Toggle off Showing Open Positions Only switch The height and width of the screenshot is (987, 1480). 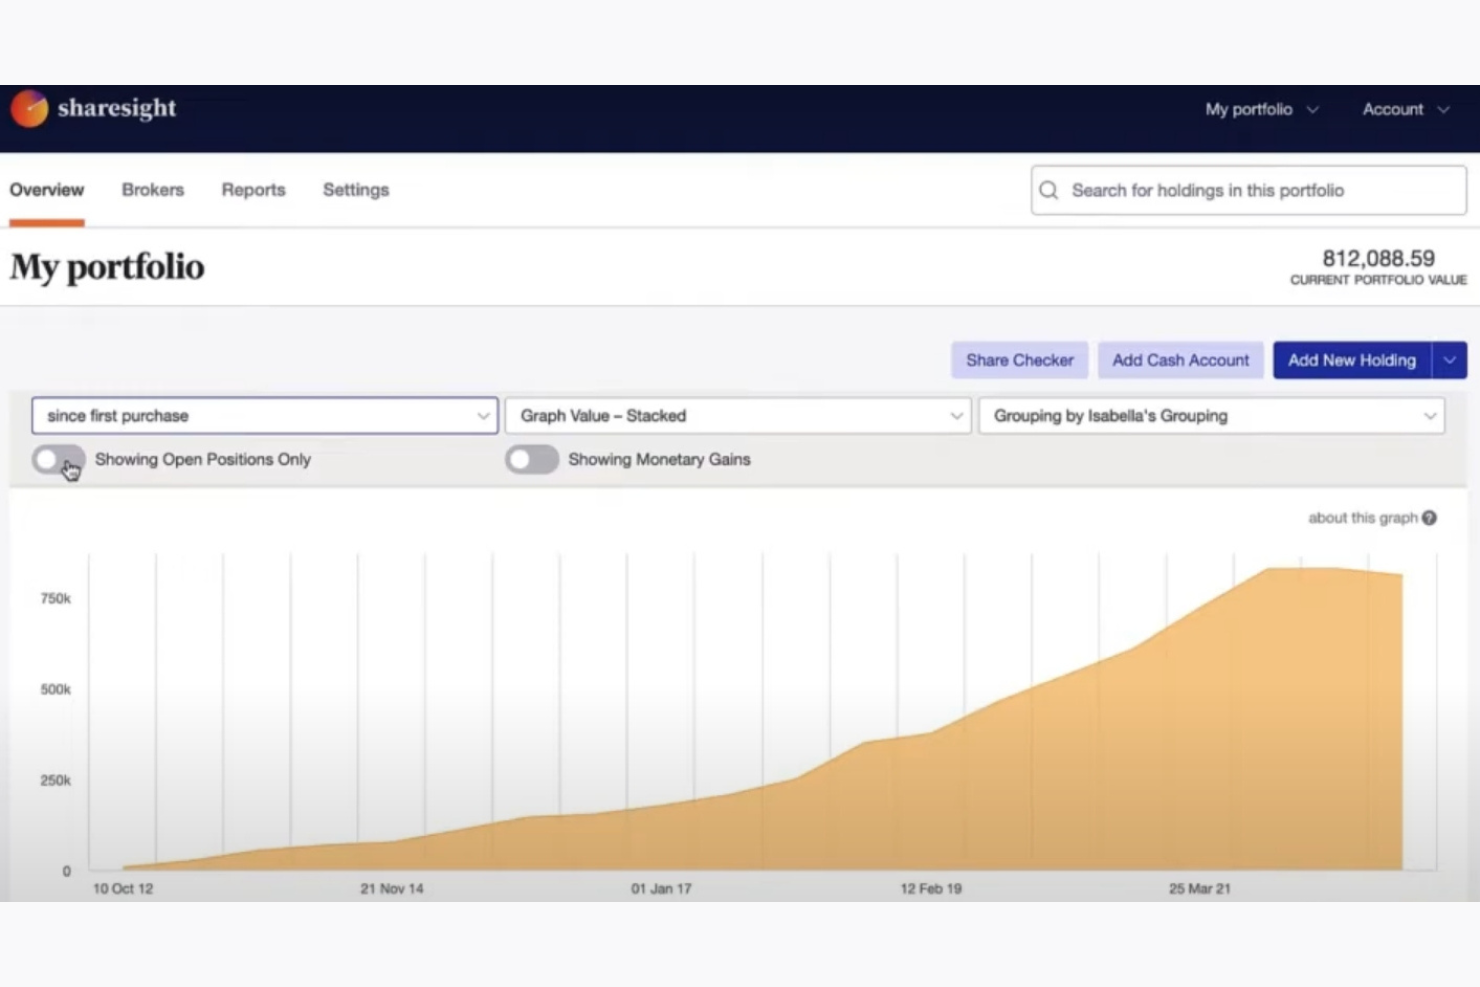(57, 459)
